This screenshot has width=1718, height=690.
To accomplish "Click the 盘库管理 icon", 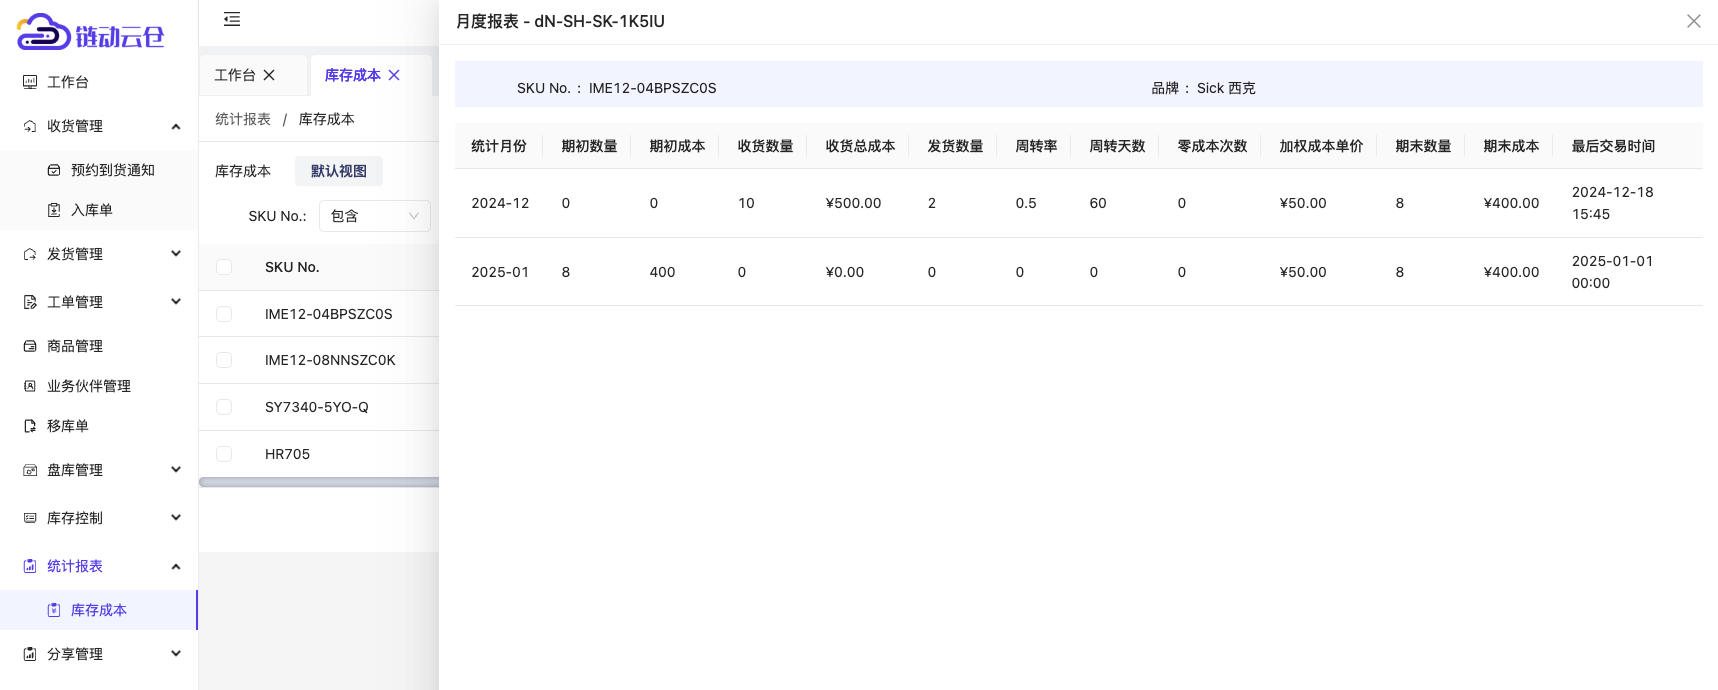I will (30, 470).
